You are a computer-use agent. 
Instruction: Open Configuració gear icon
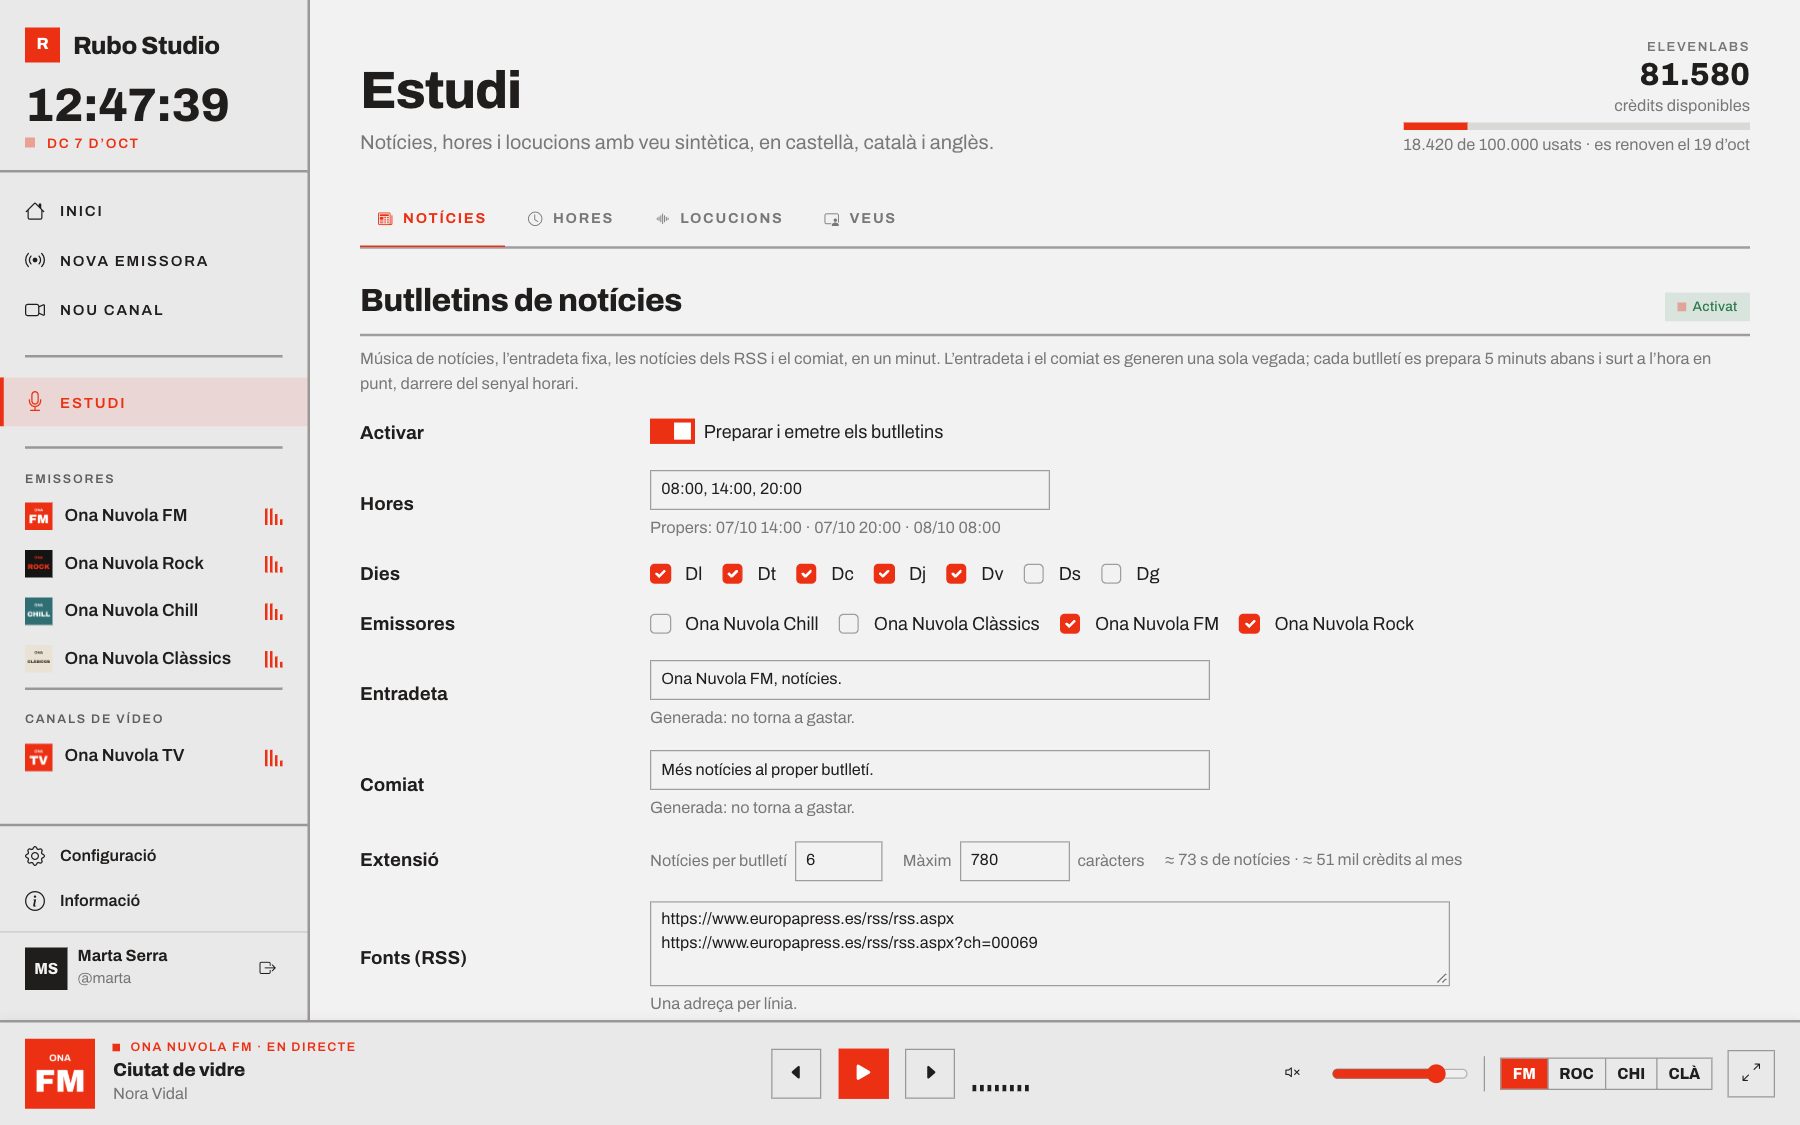(35, 856)
